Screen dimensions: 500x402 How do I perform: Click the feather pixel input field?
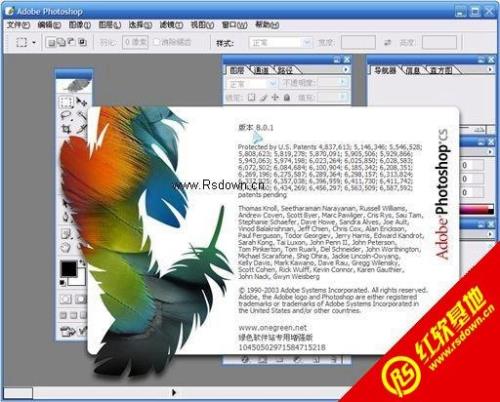tap(135, 42)
